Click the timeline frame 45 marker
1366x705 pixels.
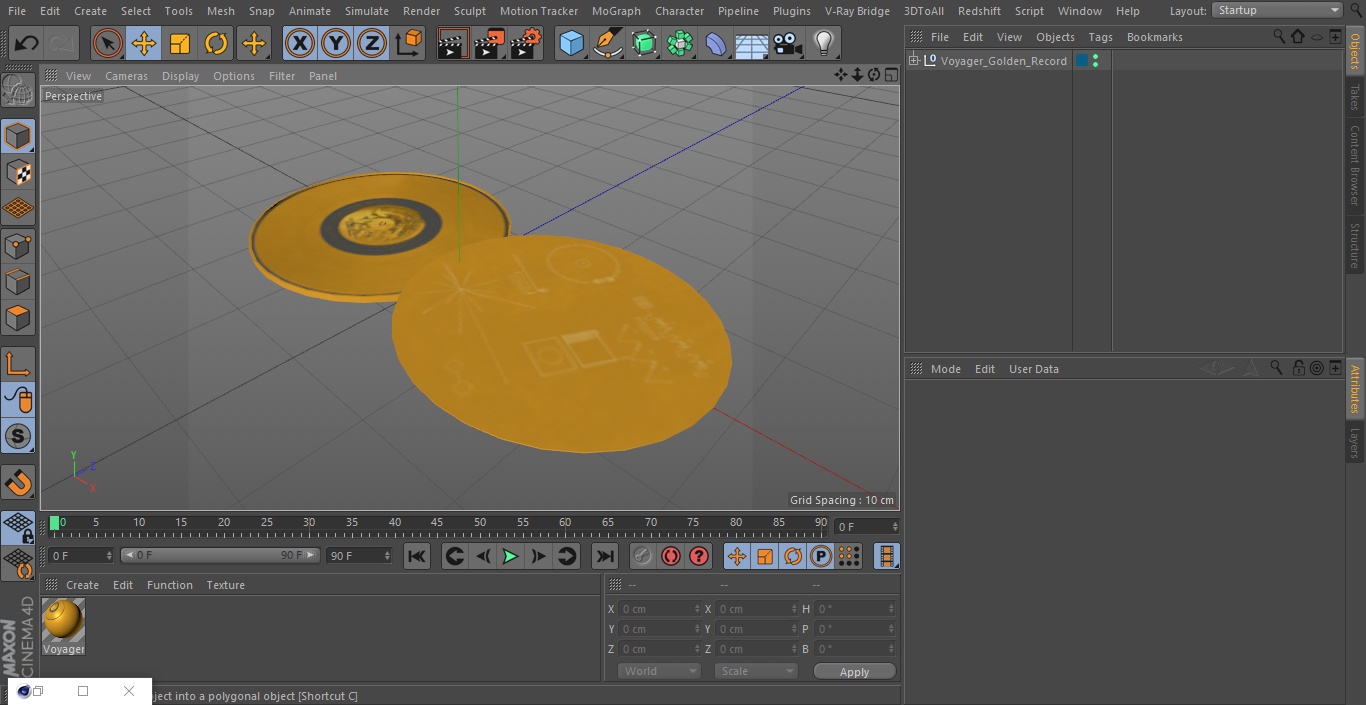click(437, 522)
